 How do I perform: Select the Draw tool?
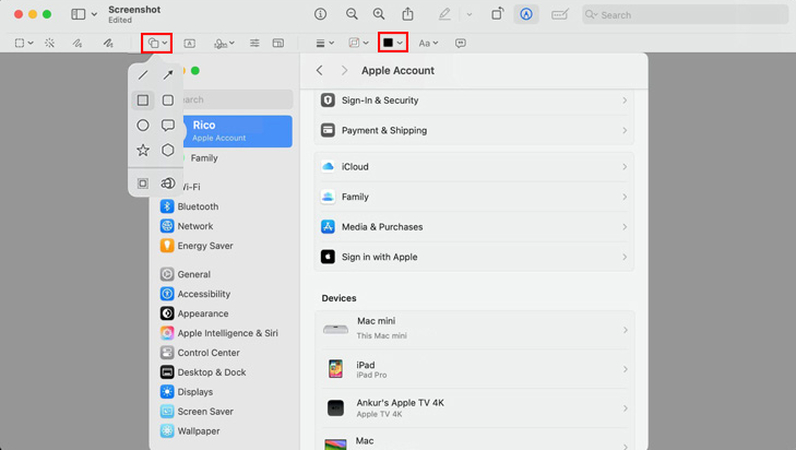point(108,43)
